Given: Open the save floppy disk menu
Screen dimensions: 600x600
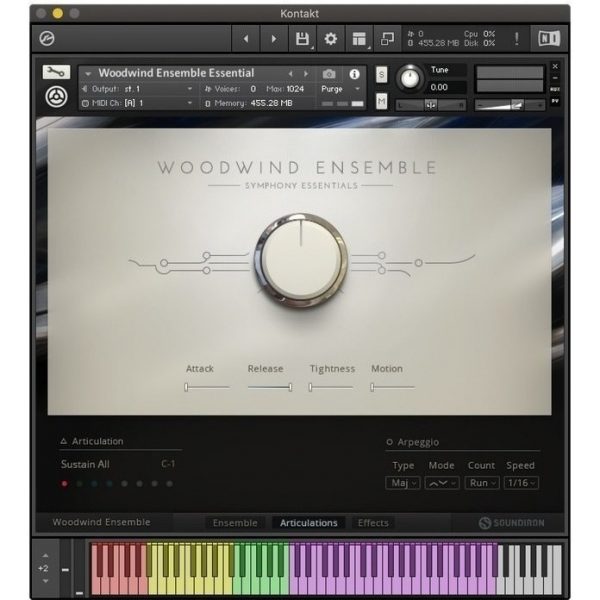Looking at the screenshot, I should point(302,39).
